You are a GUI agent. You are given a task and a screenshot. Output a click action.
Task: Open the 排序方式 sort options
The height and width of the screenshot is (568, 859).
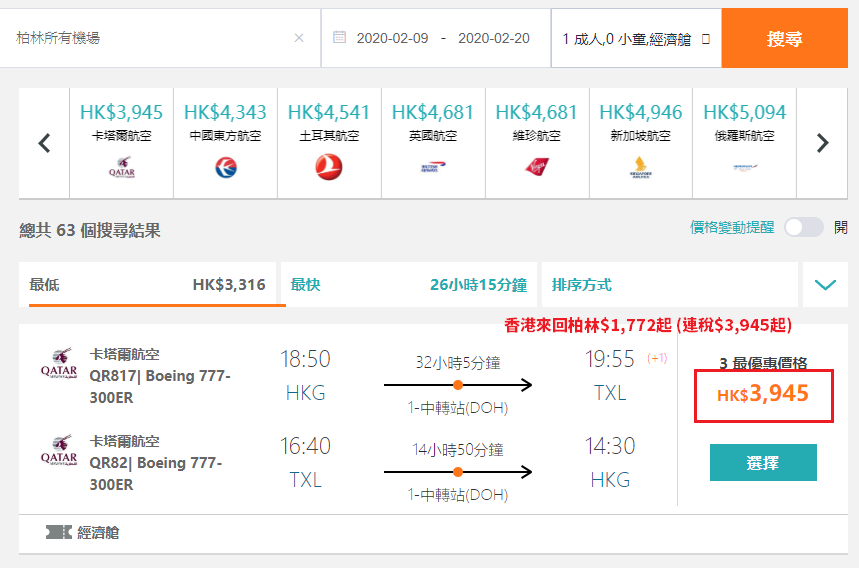[669, 284]
